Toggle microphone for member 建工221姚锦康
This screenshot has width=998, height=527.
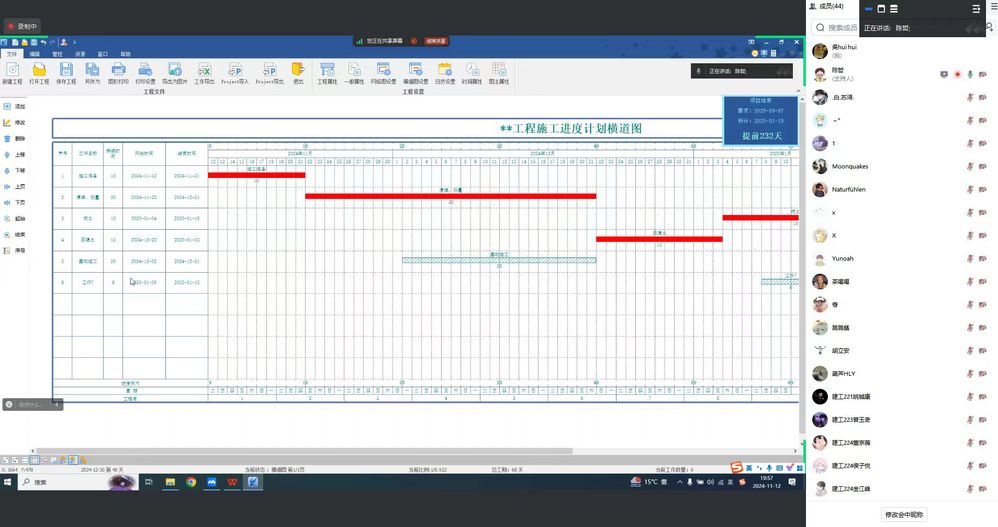(970, 397)
